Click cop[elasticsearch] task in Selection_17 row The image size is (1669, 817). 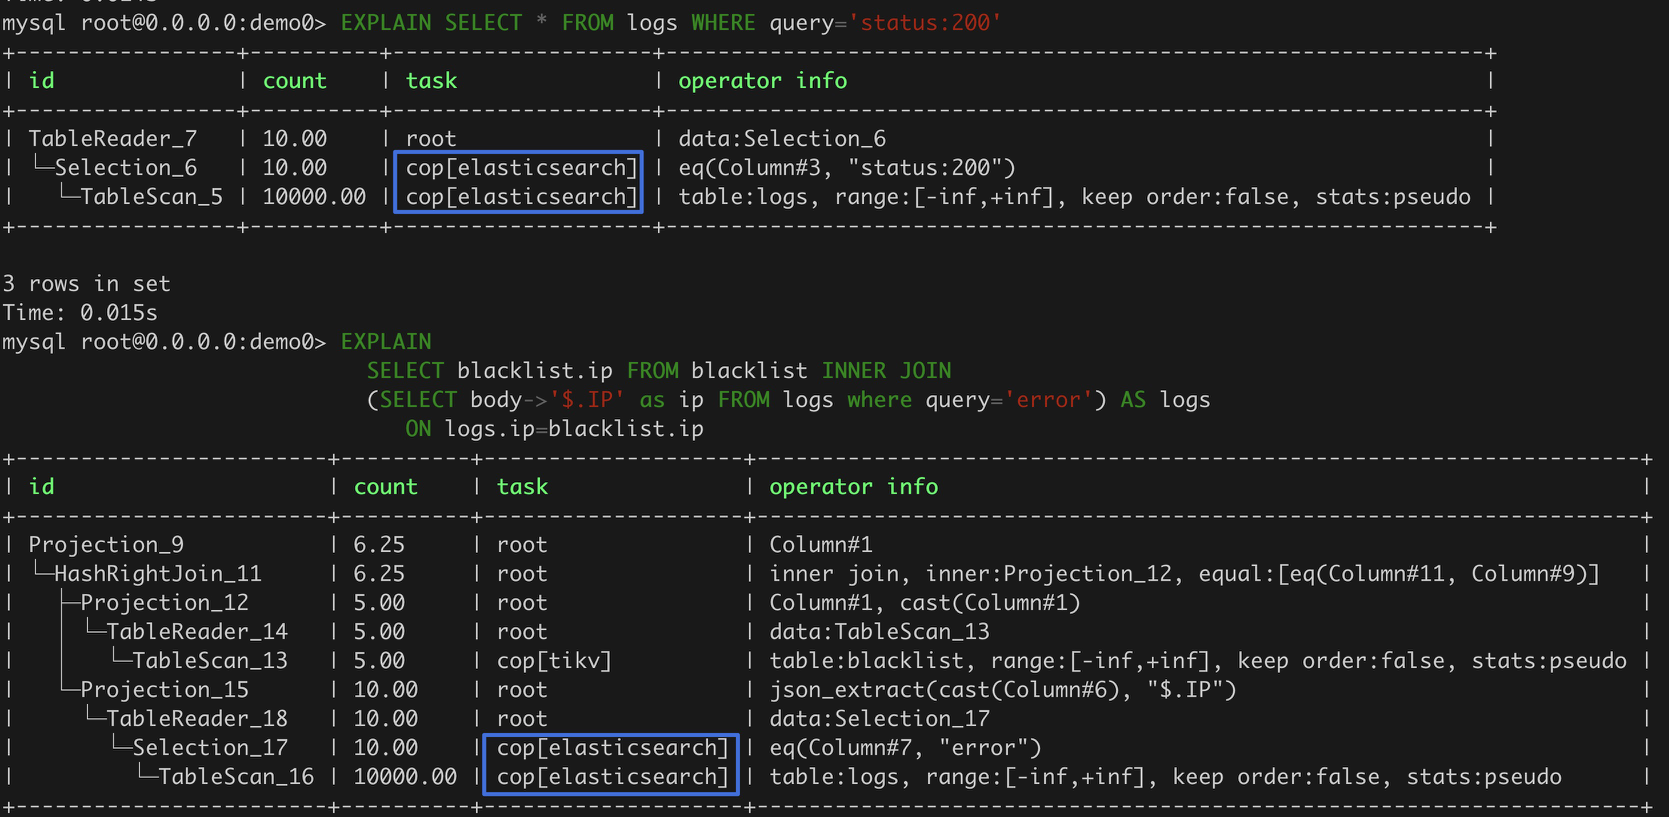(x=612, y=748)
